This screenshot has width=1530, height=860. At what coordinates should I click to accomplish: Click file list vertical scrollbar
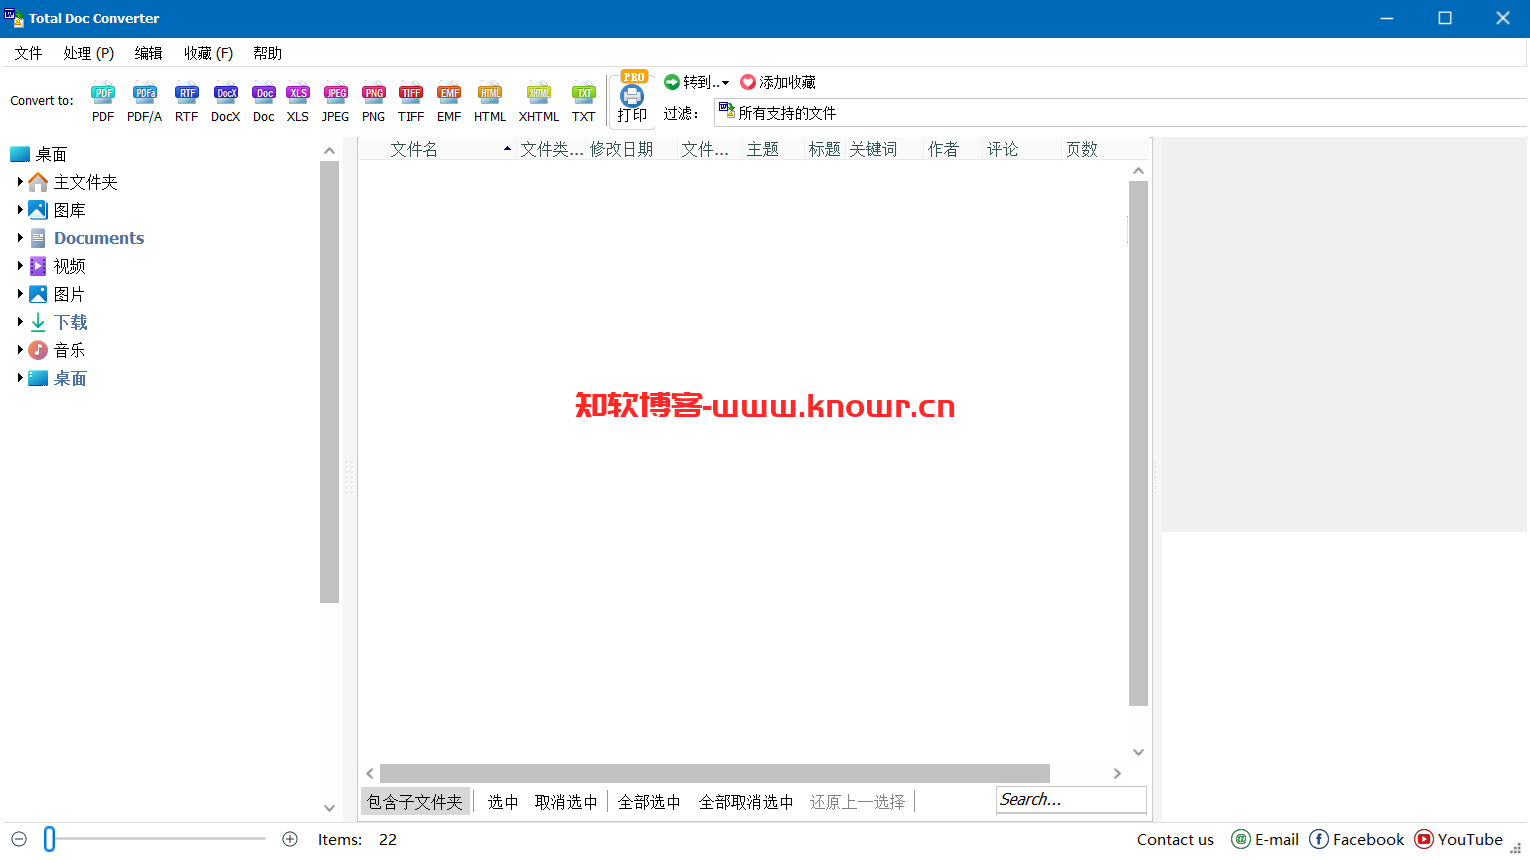click(1138, 443)
